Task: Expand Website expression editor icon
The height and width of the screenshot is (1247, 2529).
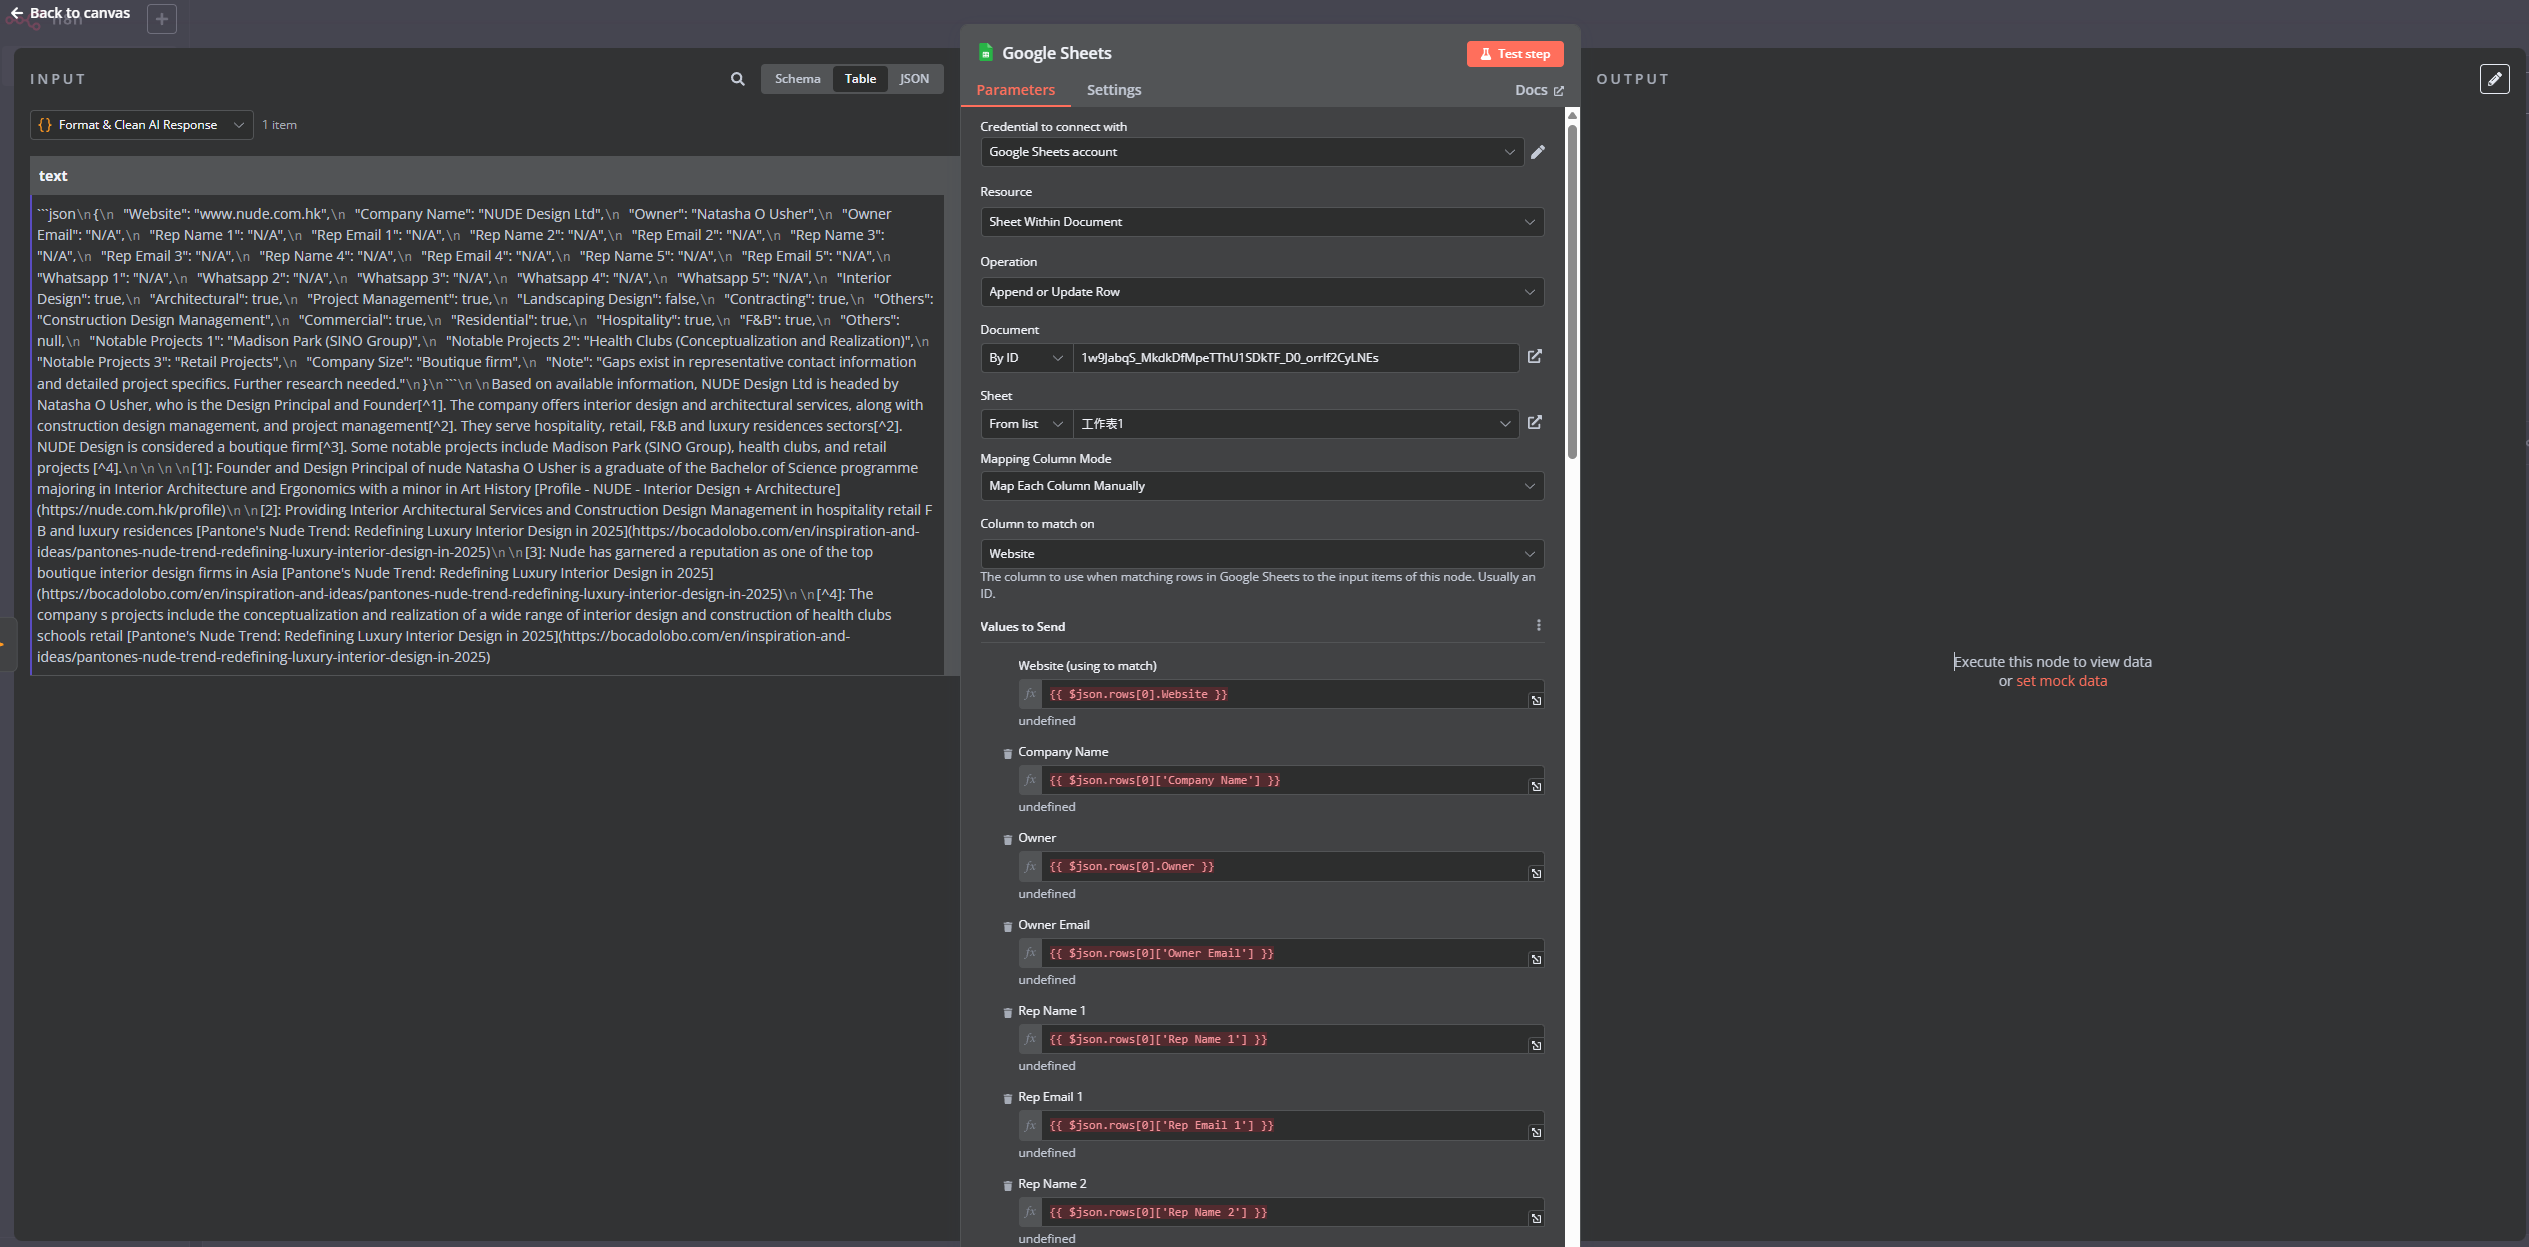Action: pyautogui.click(x=1536, y=700)
